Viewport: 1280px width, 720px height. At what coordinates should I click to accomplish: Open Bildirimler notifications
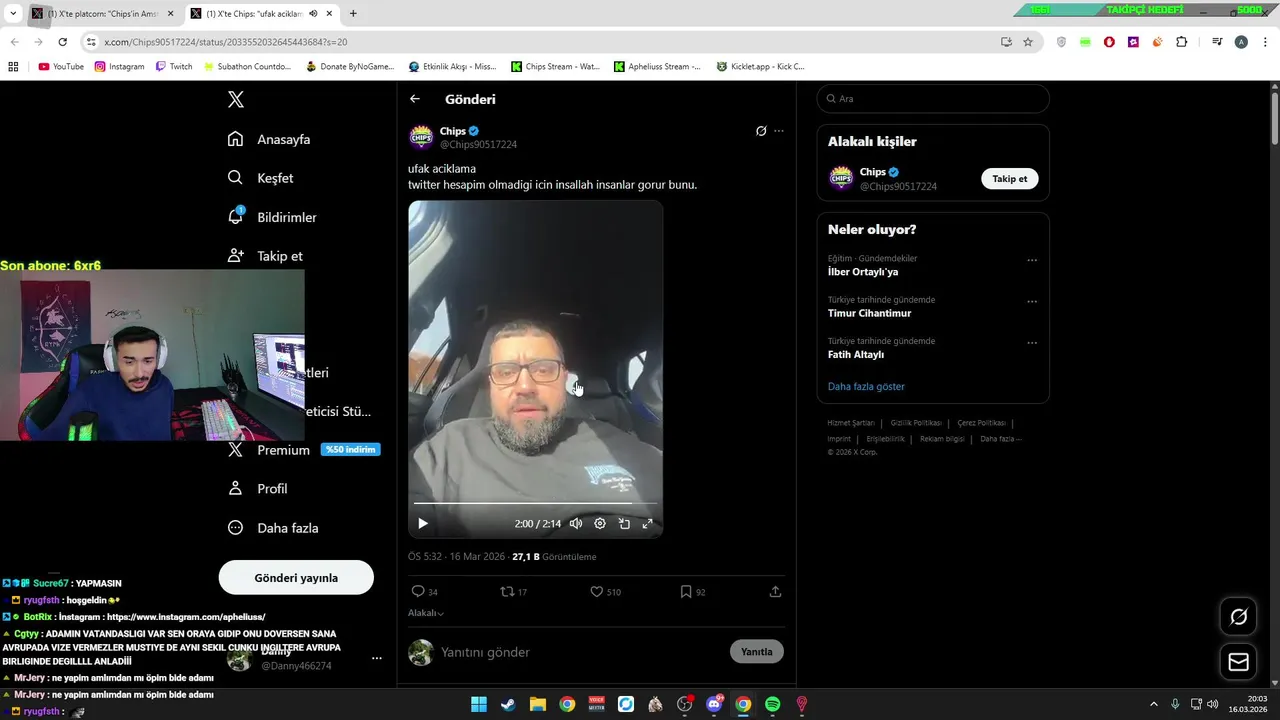(272, 217)
